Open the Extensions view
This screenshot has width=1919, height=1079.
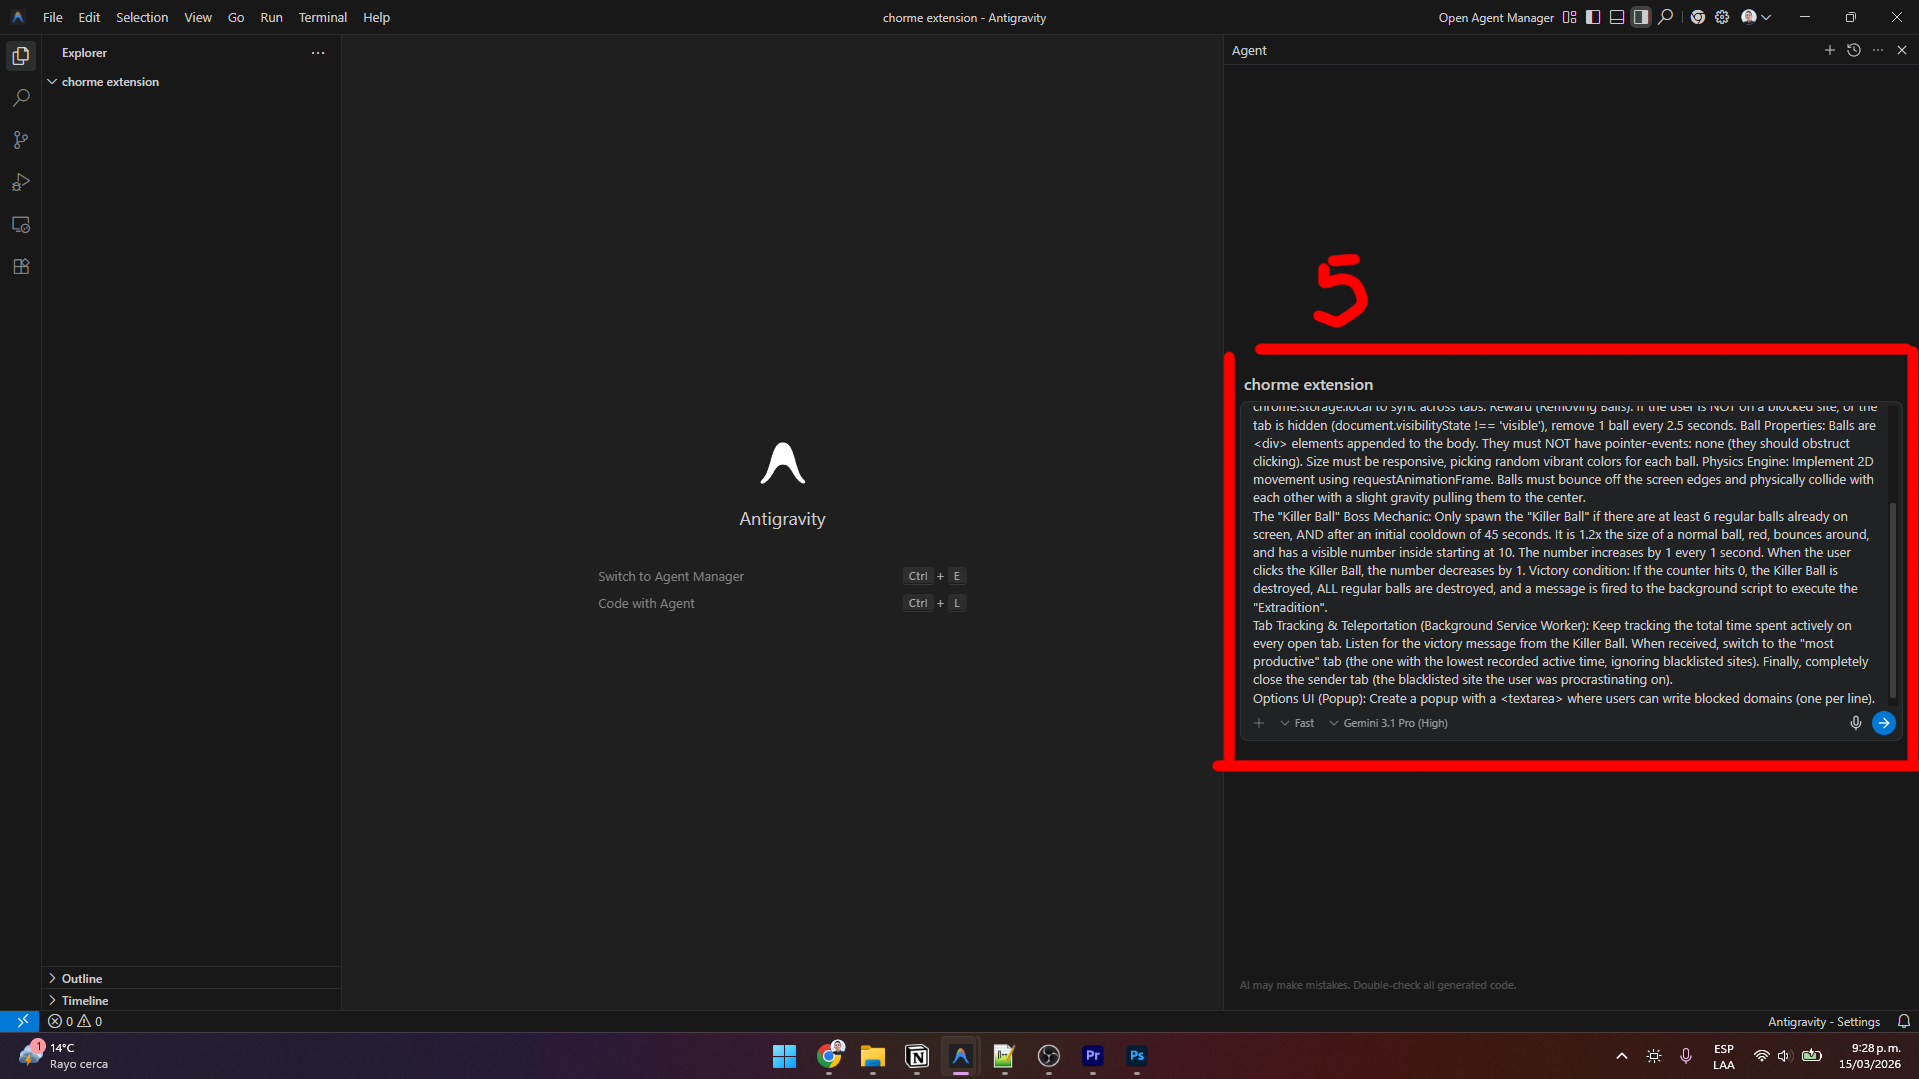[21, 267]
